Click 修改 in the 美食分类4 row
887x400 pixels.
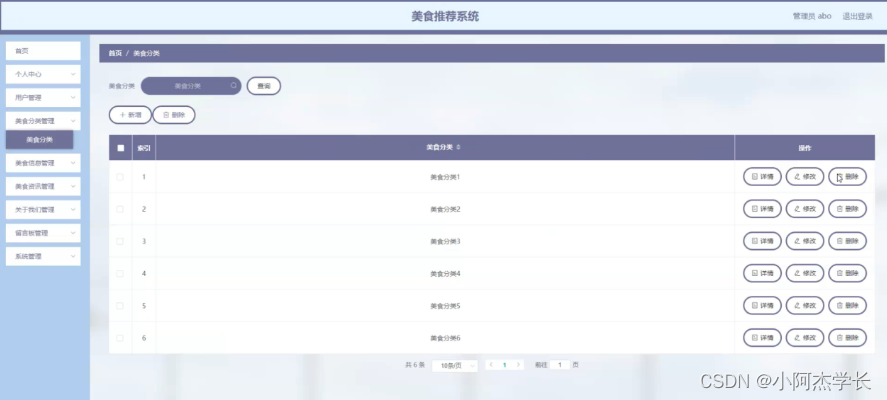(805, 273)
